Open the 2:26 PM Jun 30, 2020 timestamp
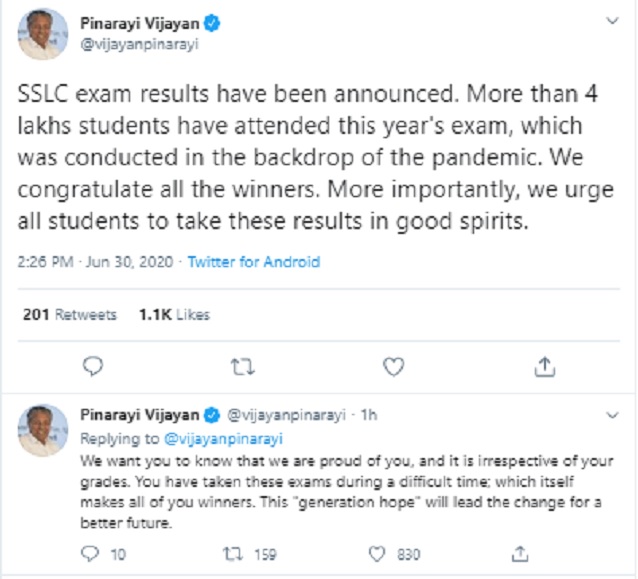 pos(98,262)
